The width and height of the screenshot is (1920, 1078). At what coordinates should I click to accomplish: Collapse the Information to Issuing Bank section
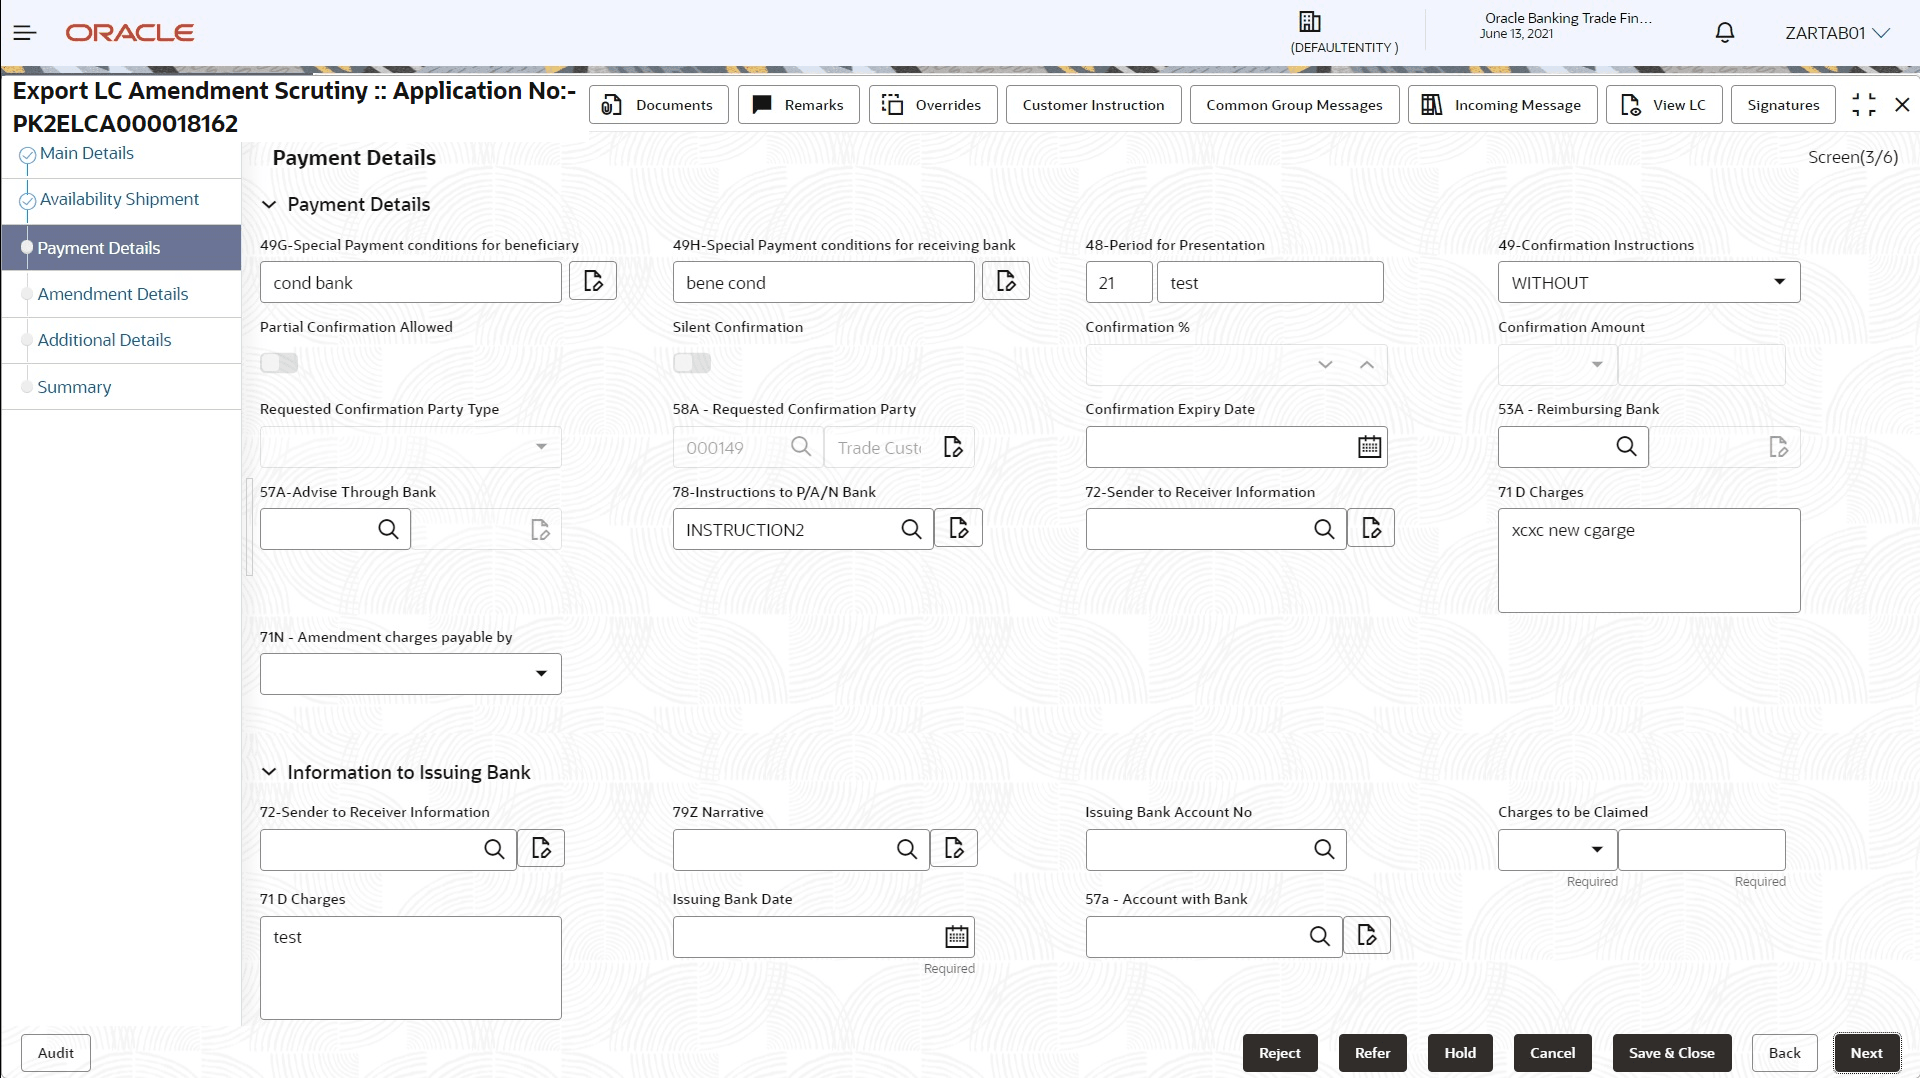point(268,771)
